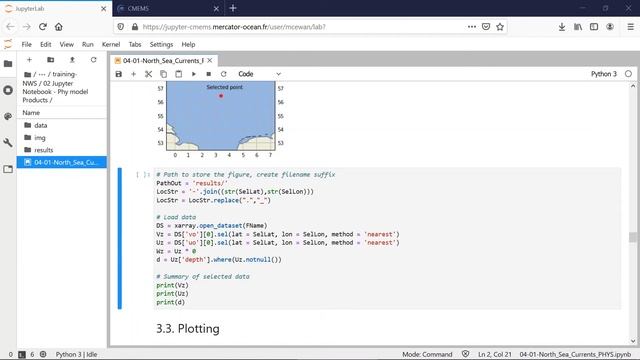Viewport: 640px width, 360px height.
Task: Click the New Launcher plus icon
Action: pos(29,60)
